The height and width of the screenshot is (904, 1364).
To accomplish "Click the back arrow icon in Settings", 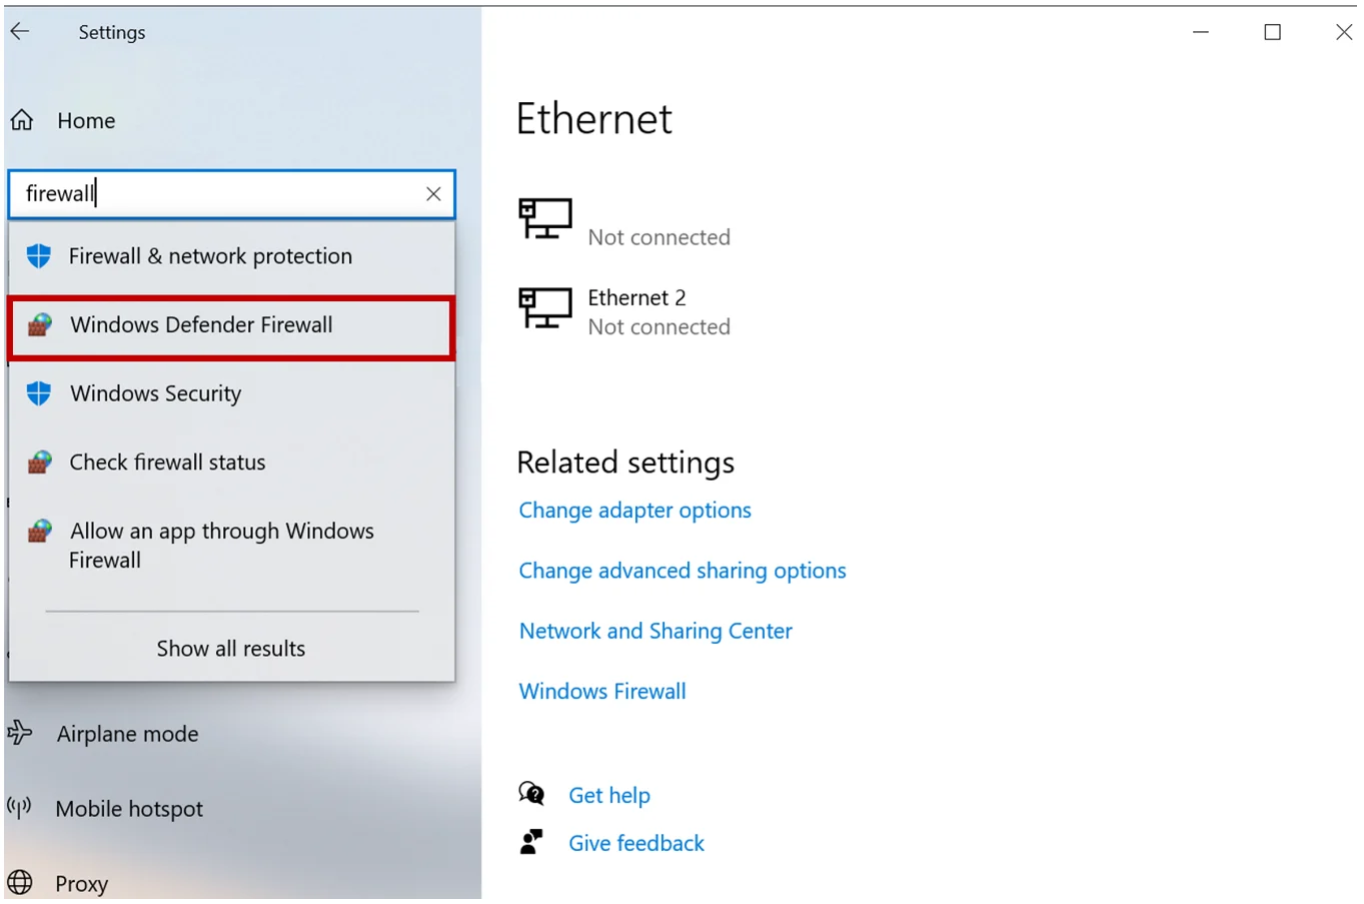I will pyautogui.click(x=20, y=32).
